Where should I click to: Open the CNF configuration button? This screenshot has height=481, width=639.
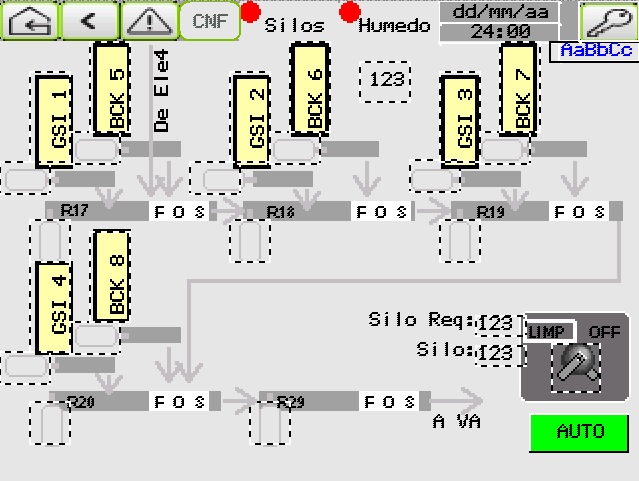tap(209, 20)
